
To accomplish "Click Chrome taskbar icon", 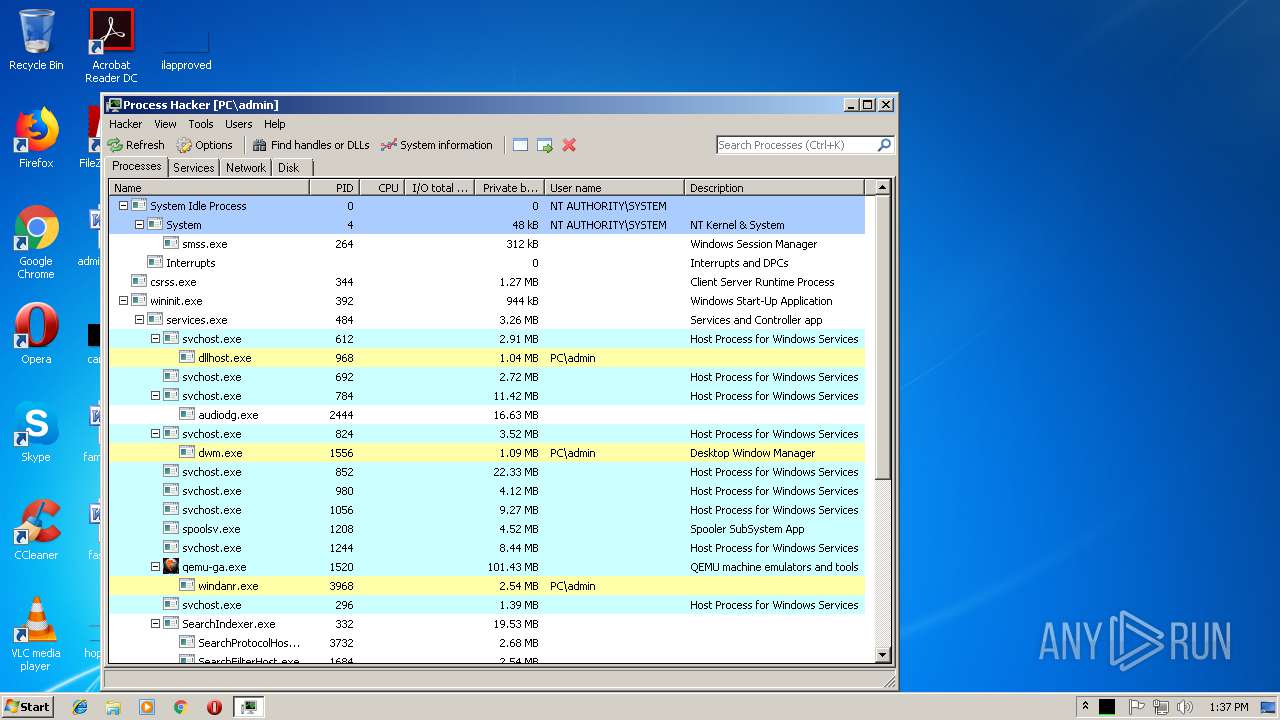I will pos(180,707).
